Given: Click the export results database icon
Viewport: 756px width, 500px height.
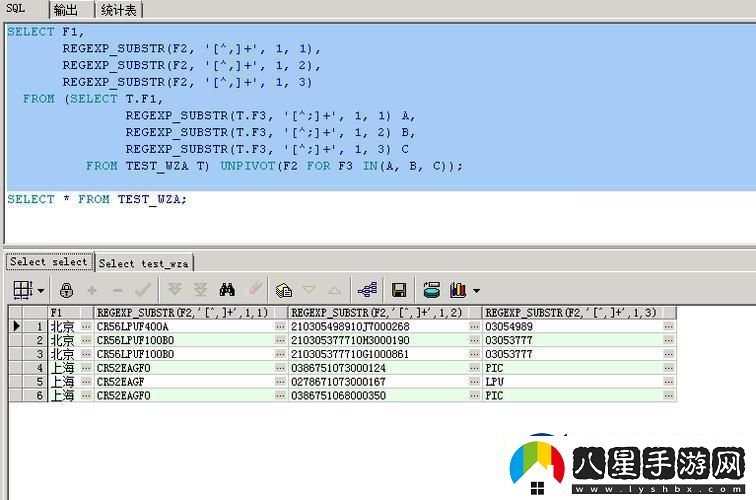Looking at the screenshot, I should click(x=431, y=290).
